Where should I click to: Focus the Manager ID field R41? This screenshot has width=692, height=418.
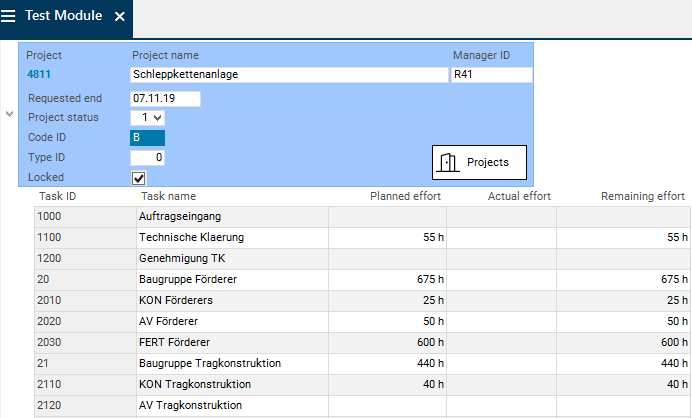click(x=491, y=74)
